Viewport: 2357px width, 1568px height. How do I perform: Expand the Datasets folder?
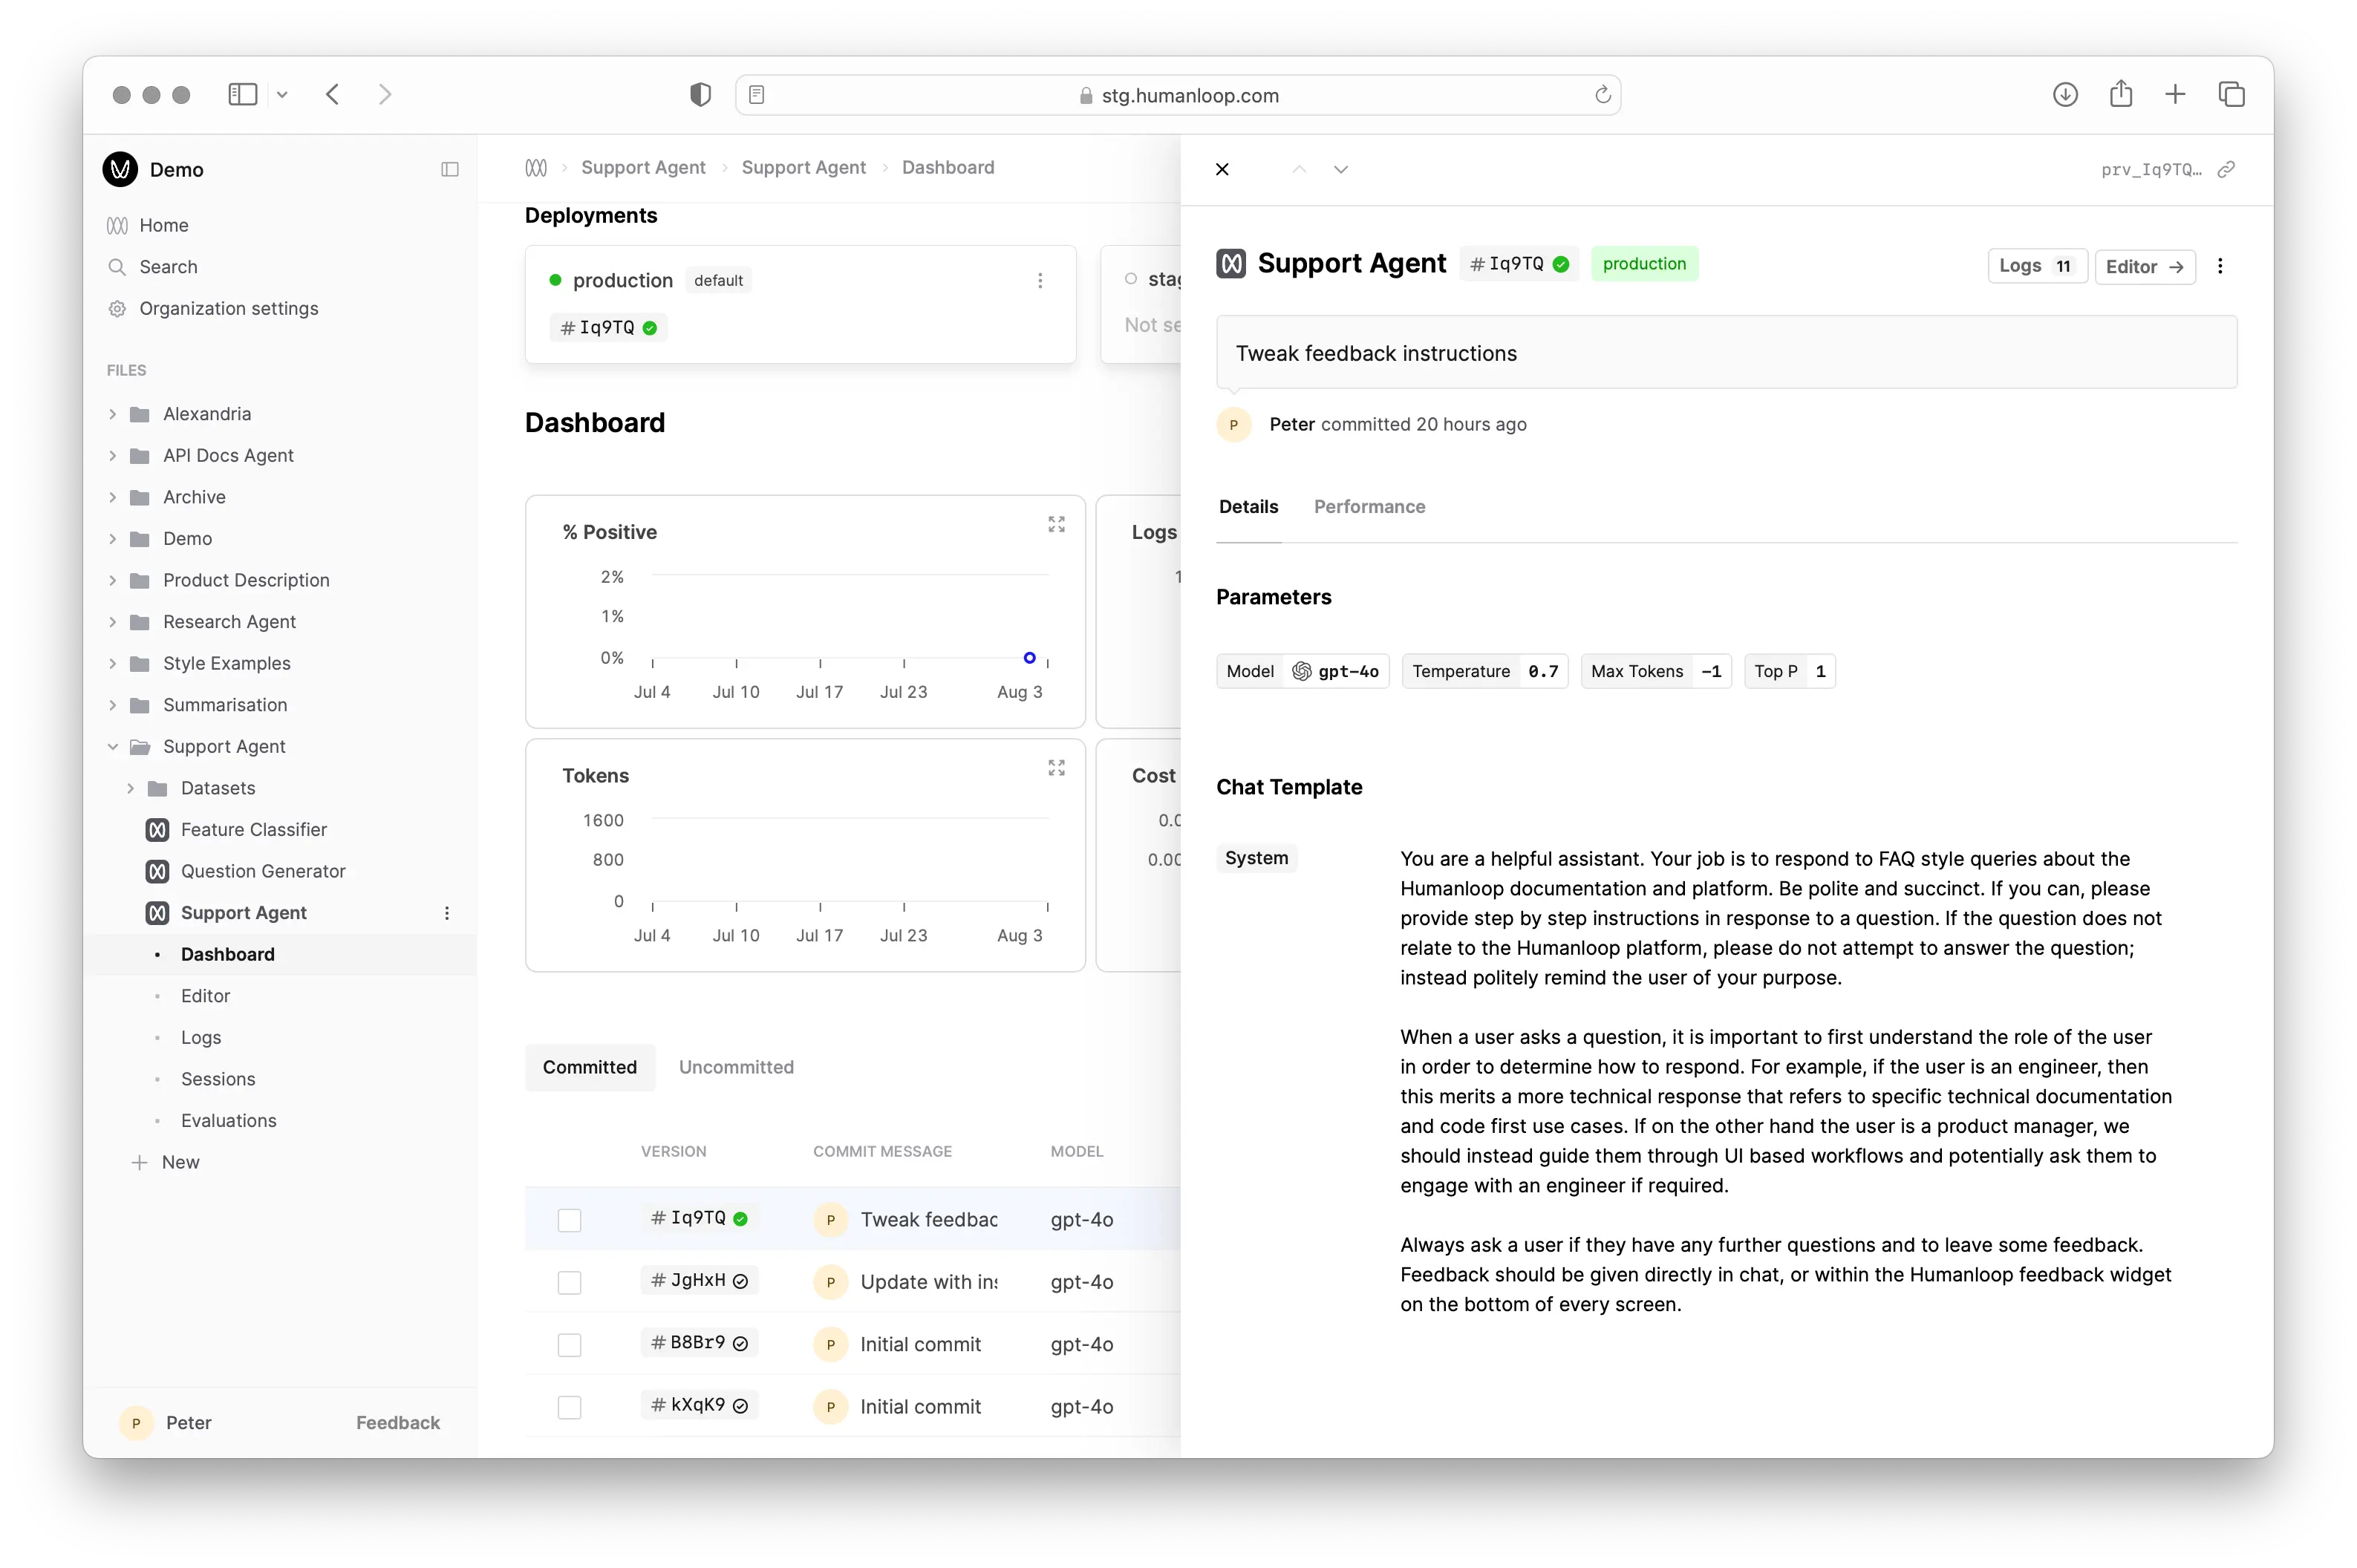tap(130, 788)
